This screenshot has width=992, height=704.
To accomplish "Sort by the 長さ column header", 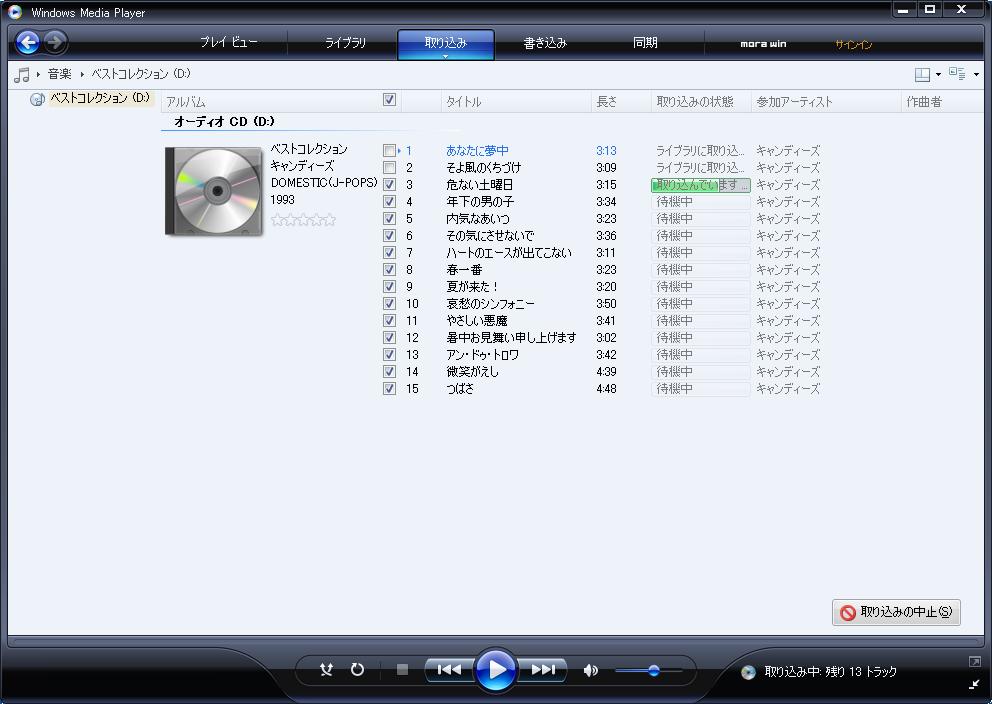I will (621, 102).
